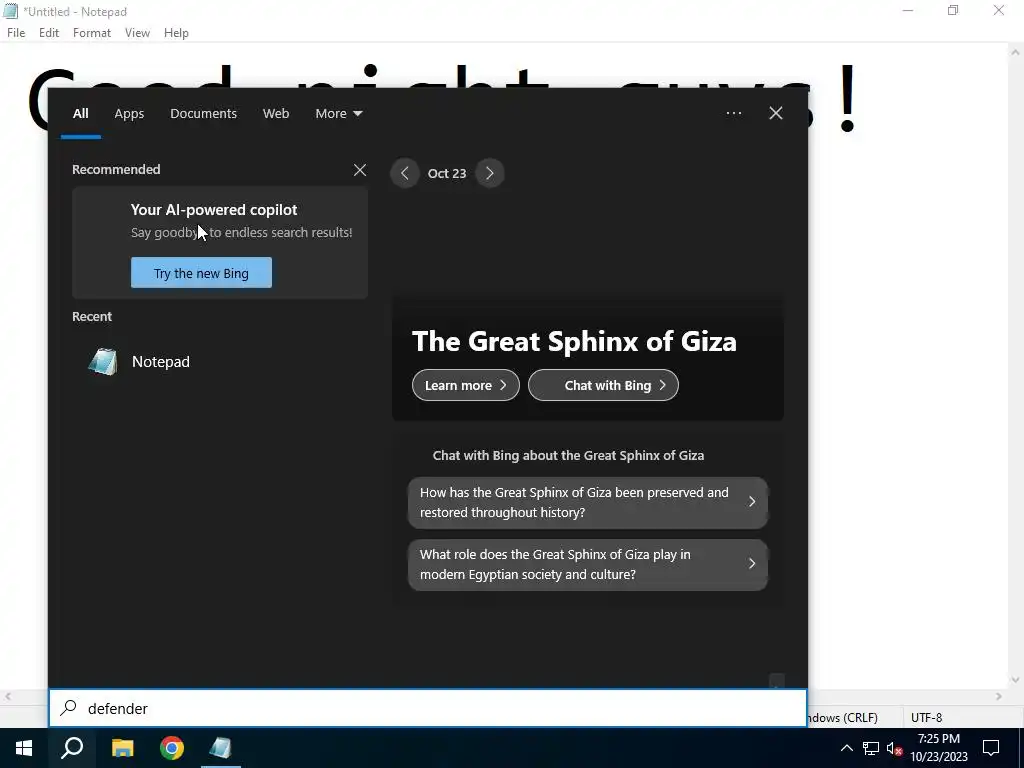Click the magnifier icon in the search box

[x=69, y=708]
